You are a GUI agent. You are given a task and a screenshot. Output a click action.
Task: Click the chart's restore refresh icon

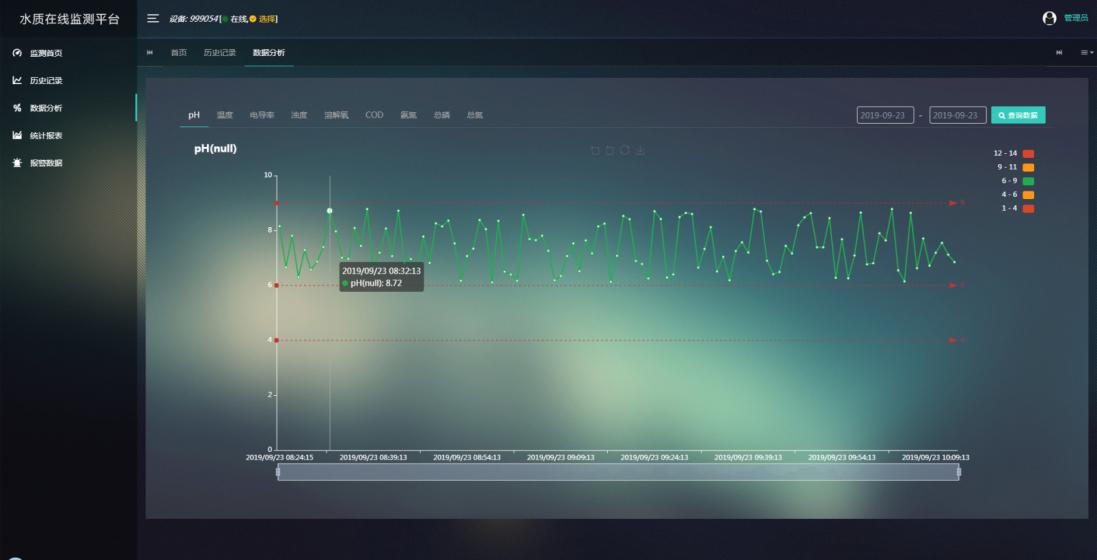[625, 150]
